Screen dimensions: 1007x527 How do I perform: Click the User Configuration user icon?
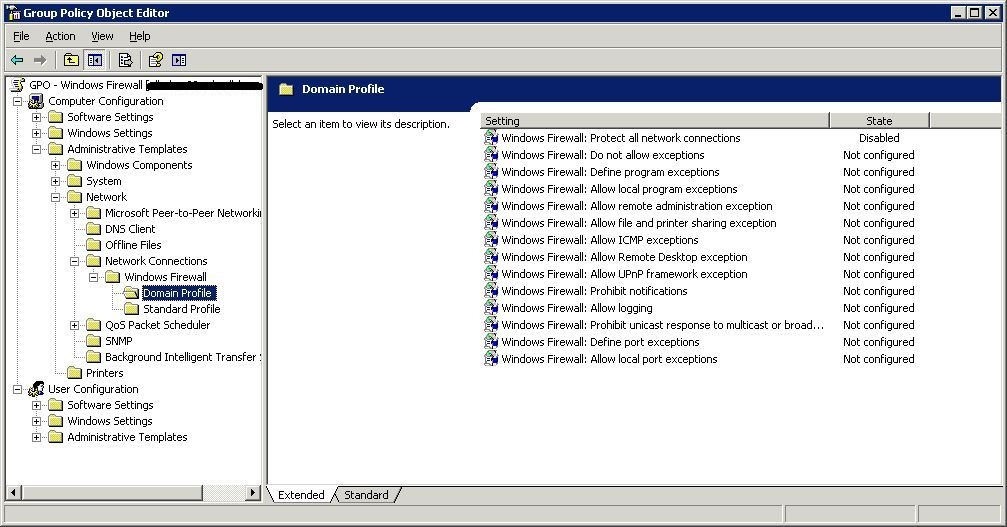tap(37, 389)
